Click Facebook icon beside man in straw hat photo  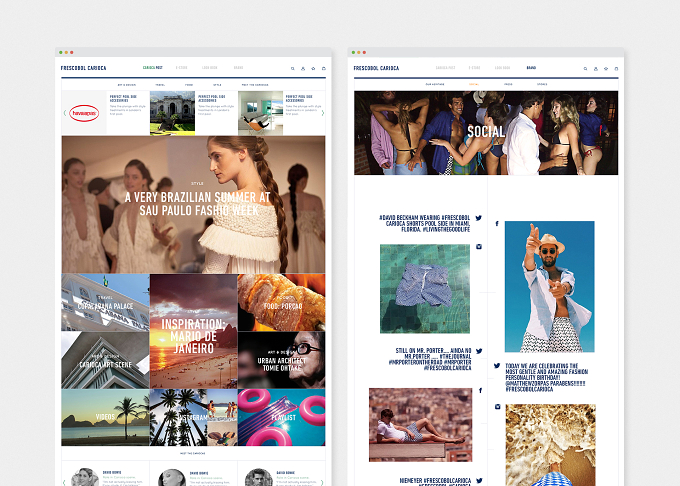pyautogui.click(x=497, y=224)
